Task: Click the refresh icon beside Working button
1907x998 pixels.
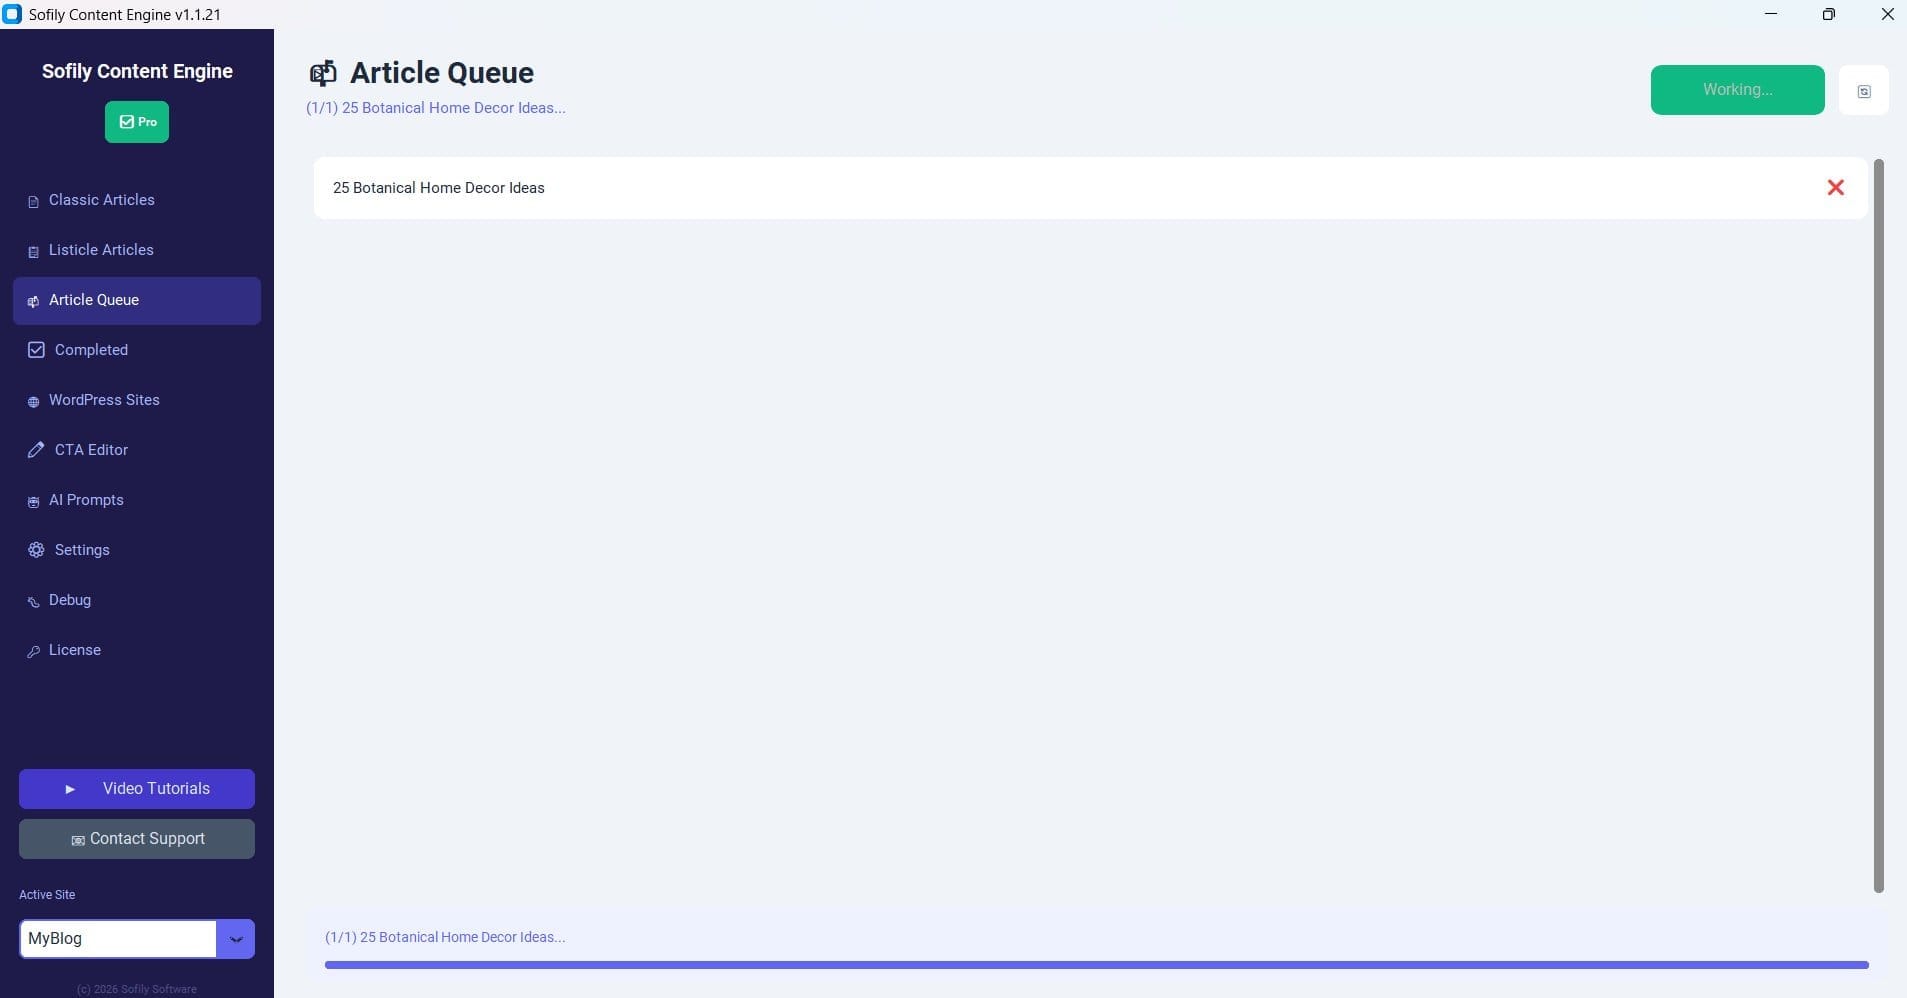Action: click(x=1864, y=91)
